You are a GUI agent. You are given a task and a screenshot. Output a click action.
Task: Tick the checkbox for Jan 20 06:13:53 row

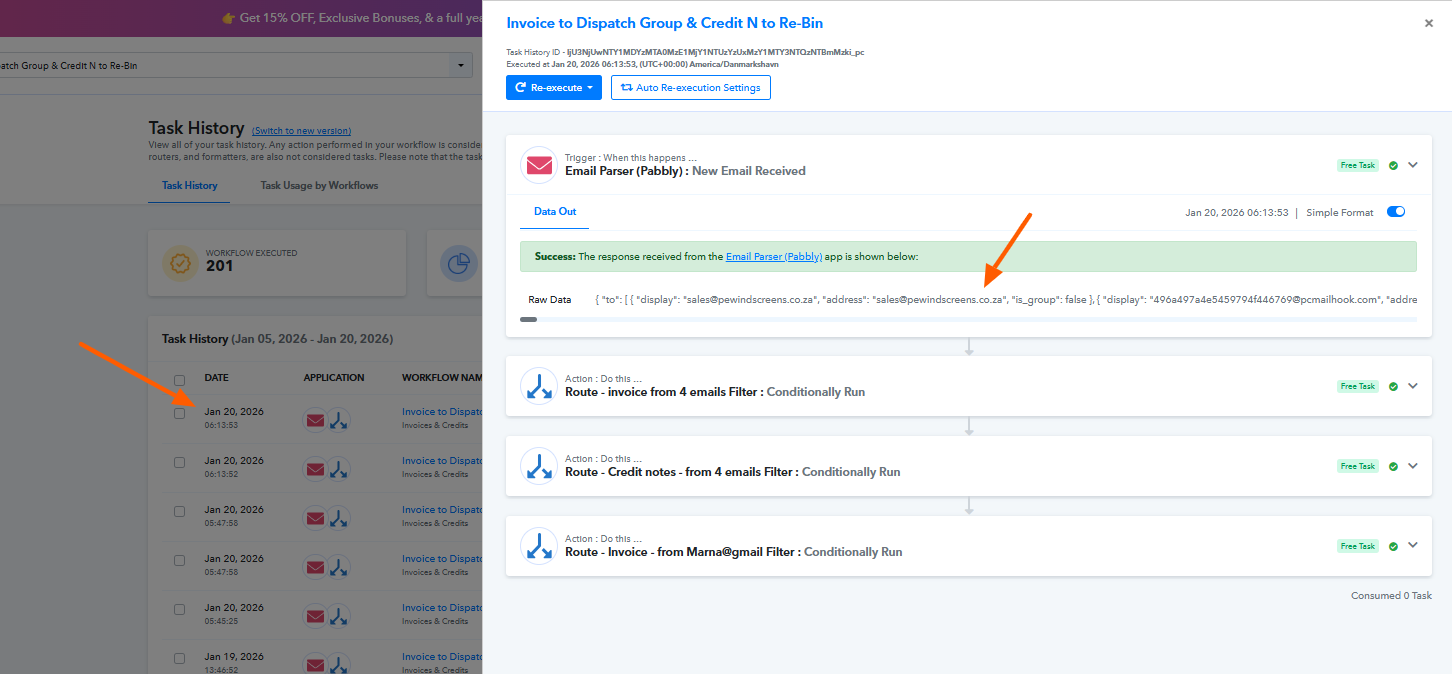click(x=180, y=413)
